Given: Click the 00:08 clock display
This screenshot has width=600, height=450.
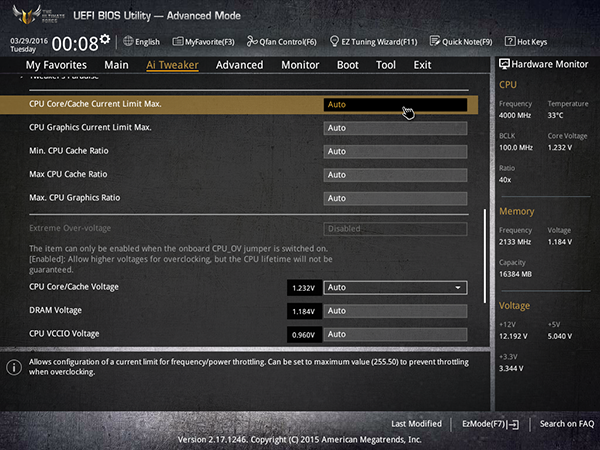Looking at the screenshot, I should (x=75, y=44).
